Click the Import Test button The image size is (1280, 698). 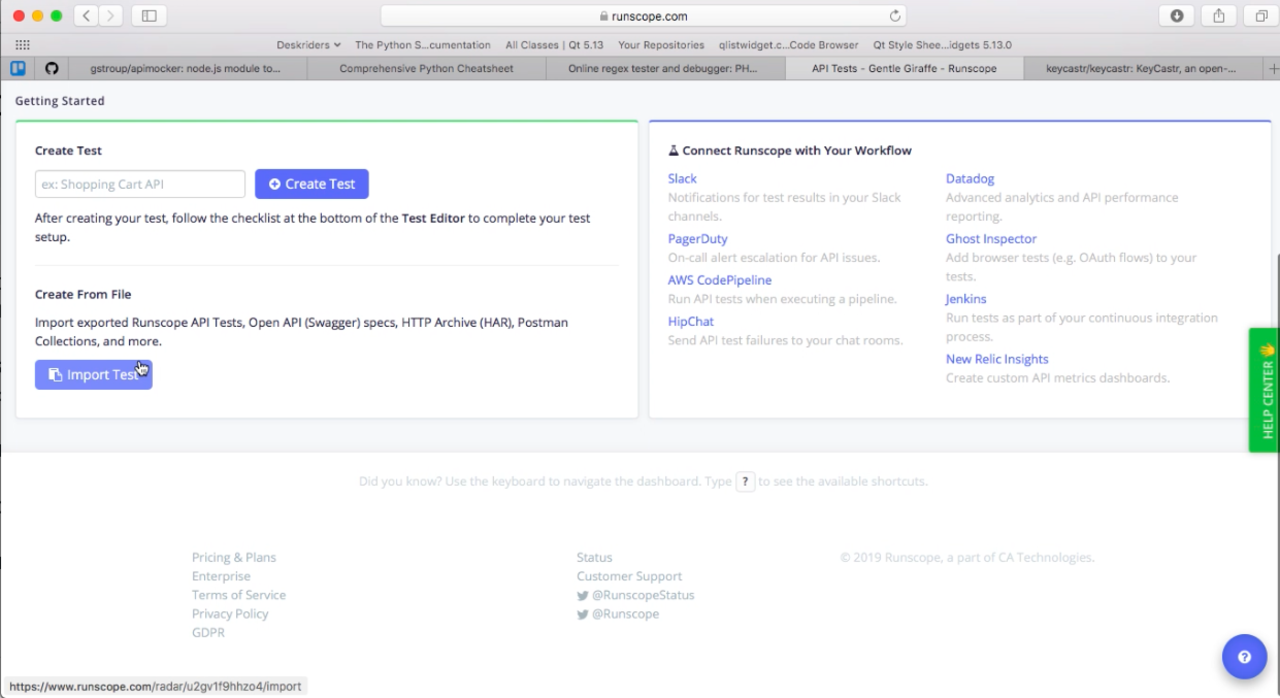93,375
